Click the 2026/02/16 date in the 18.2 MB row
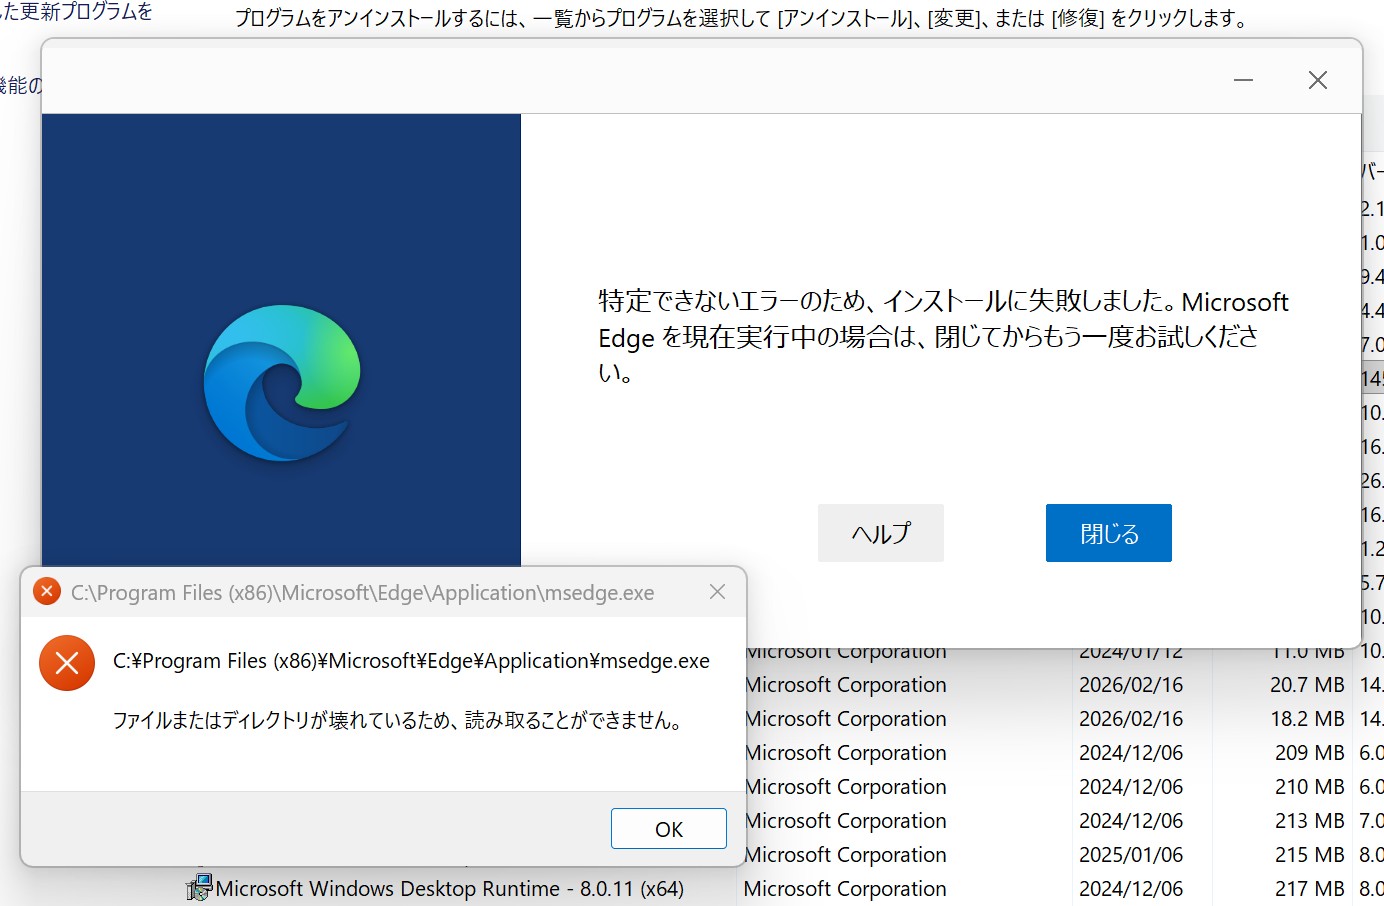 click(x=1131, y=719)
